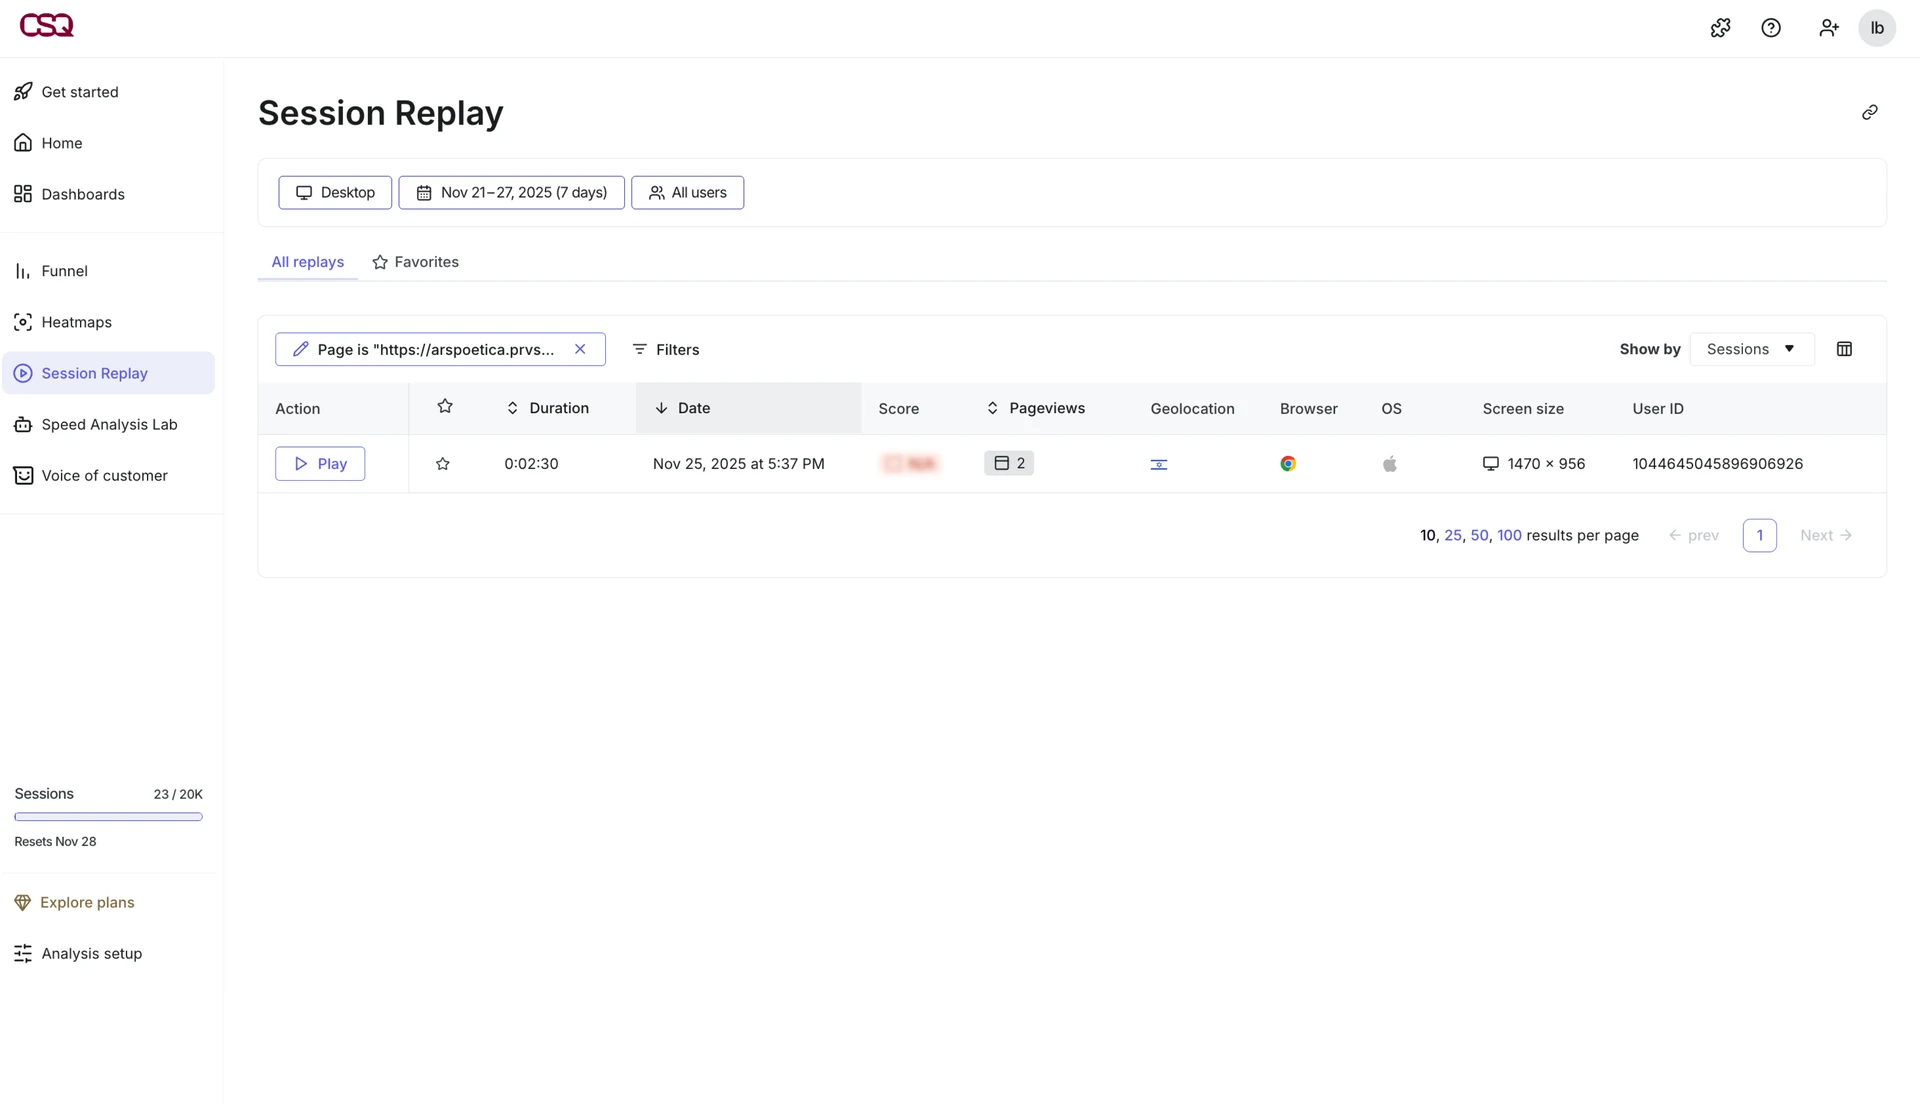This screenshot has height=1104, width=1920.
Task: Show 100 results per page
Action: (x=1509, y=535)
